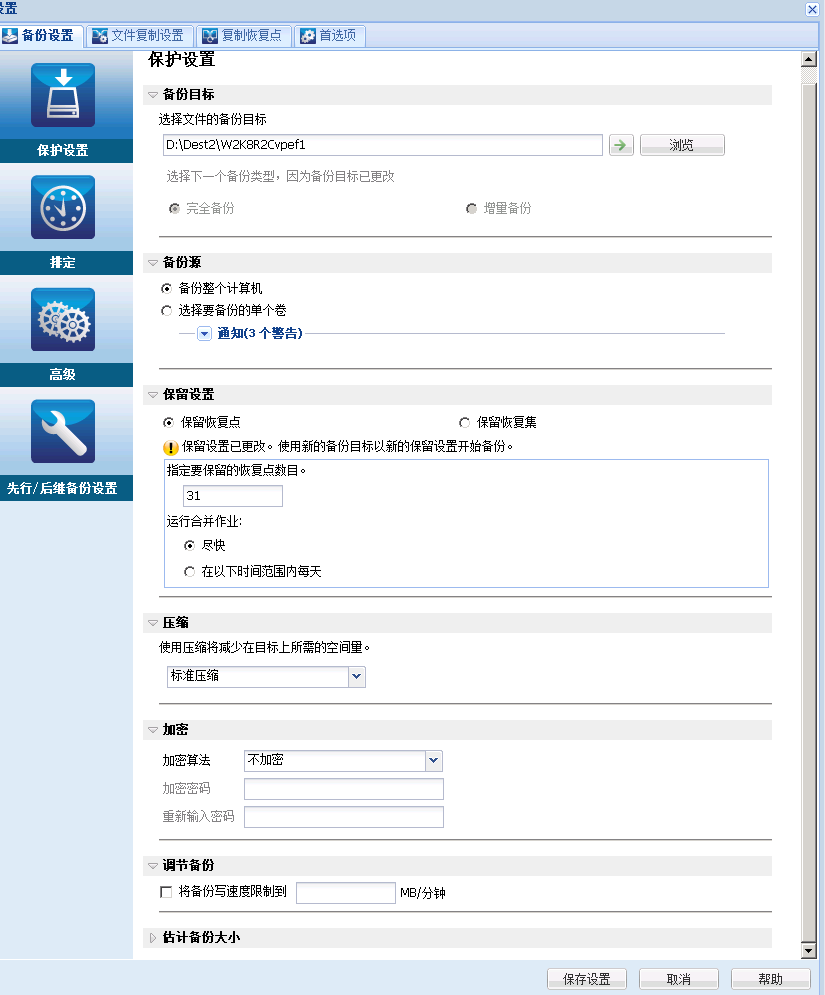Select the 保护设置 sidebar icon
Image resolution: width=825 pixels, height=995 pixels.
click(x=64, y=95)
